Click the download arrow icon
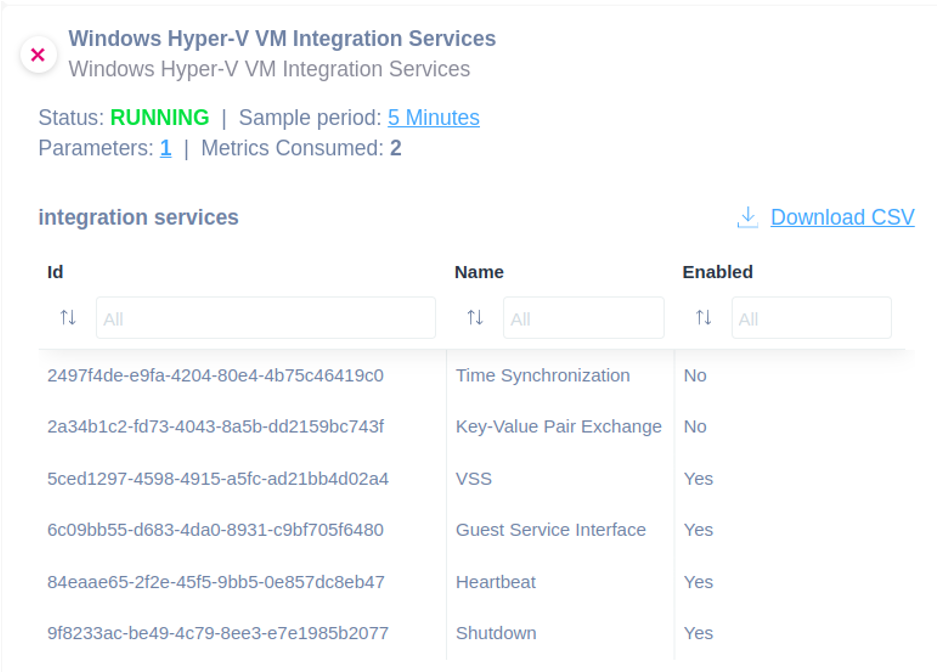 [747, 217]
